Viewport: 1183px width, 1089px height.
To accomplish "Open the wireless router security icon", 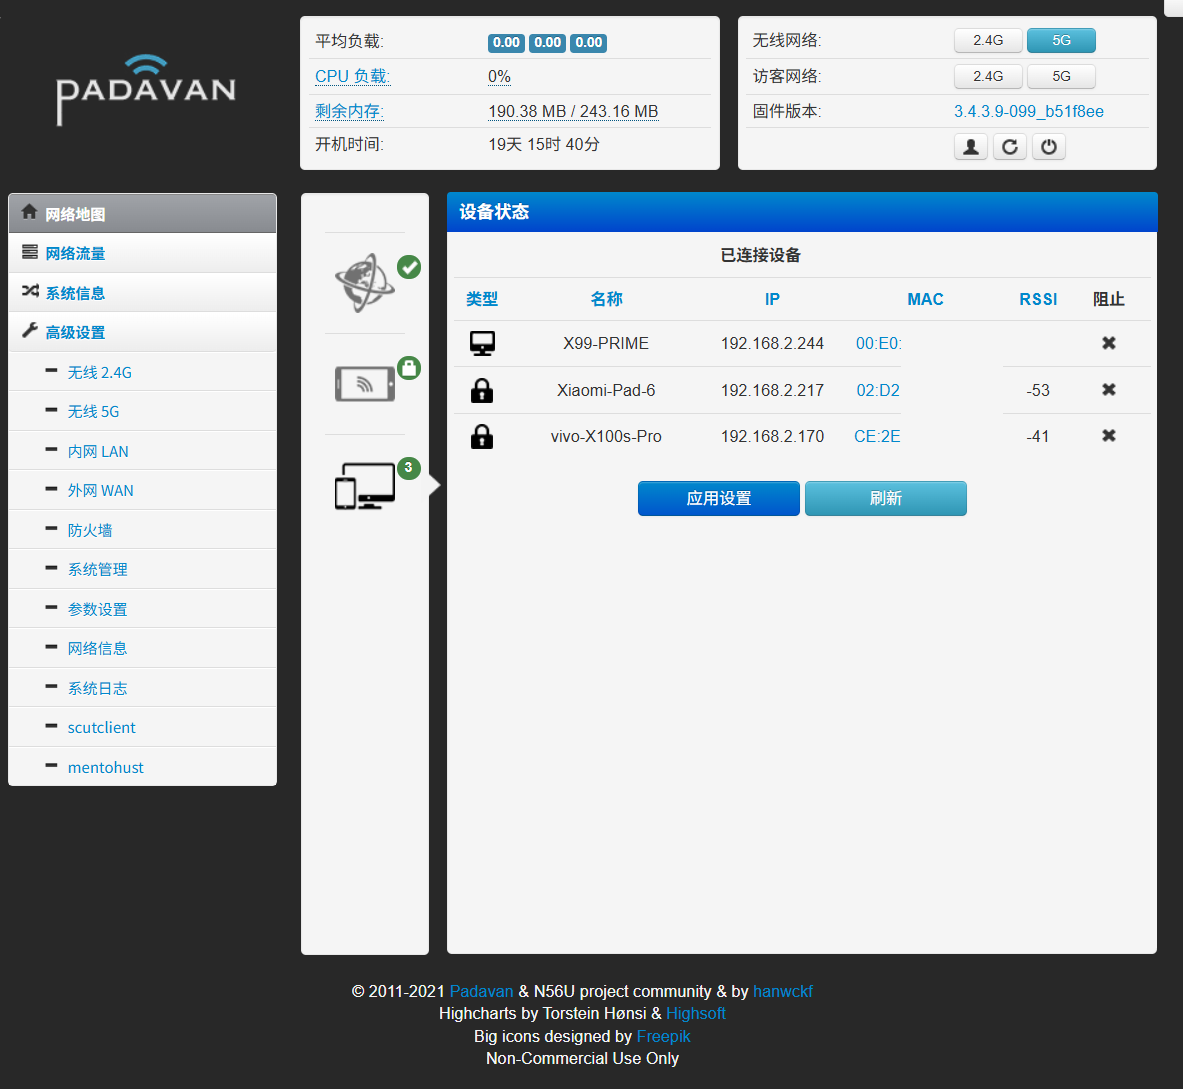I will click(x=365, y=383).
